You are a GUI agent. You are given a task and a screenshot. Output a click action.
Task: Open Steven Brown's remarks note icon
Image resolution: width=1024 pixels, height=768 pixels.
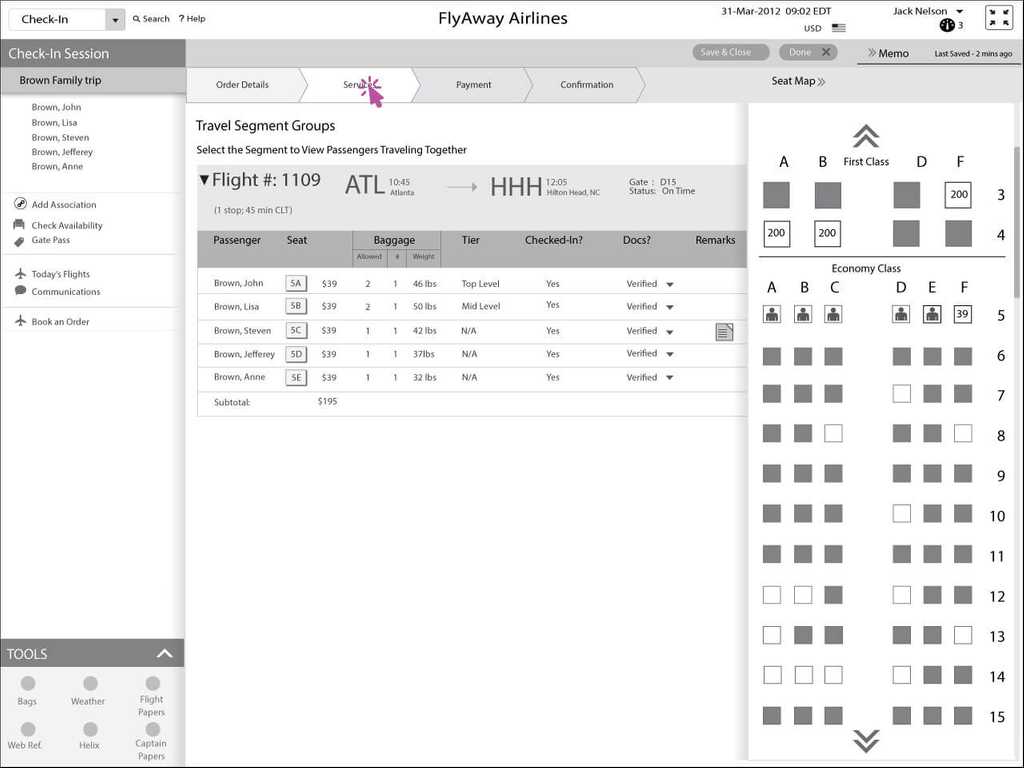[x=724, y=332]
